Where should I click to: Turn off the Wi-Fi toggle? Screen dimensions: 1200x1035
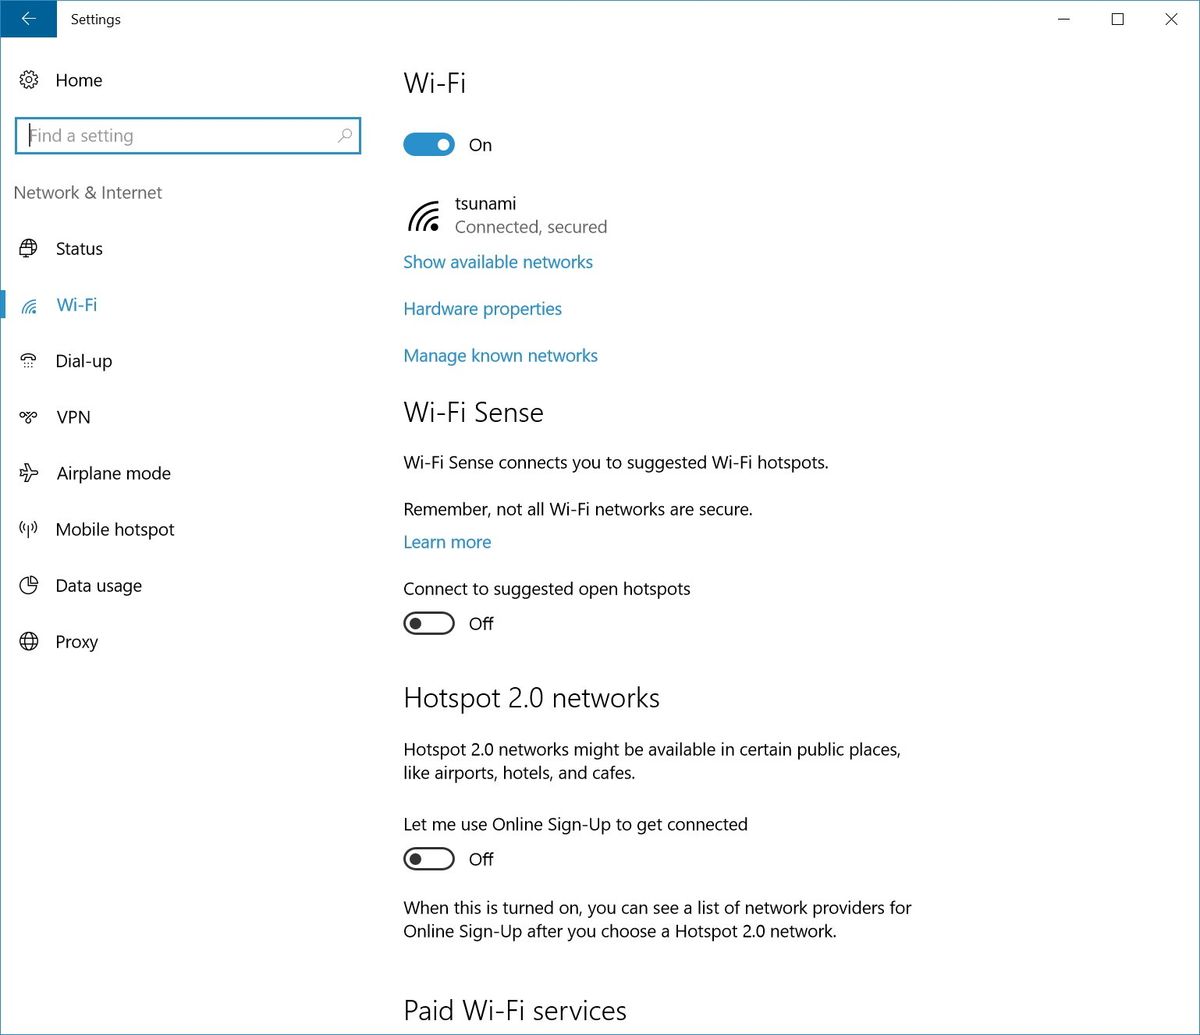429,144
